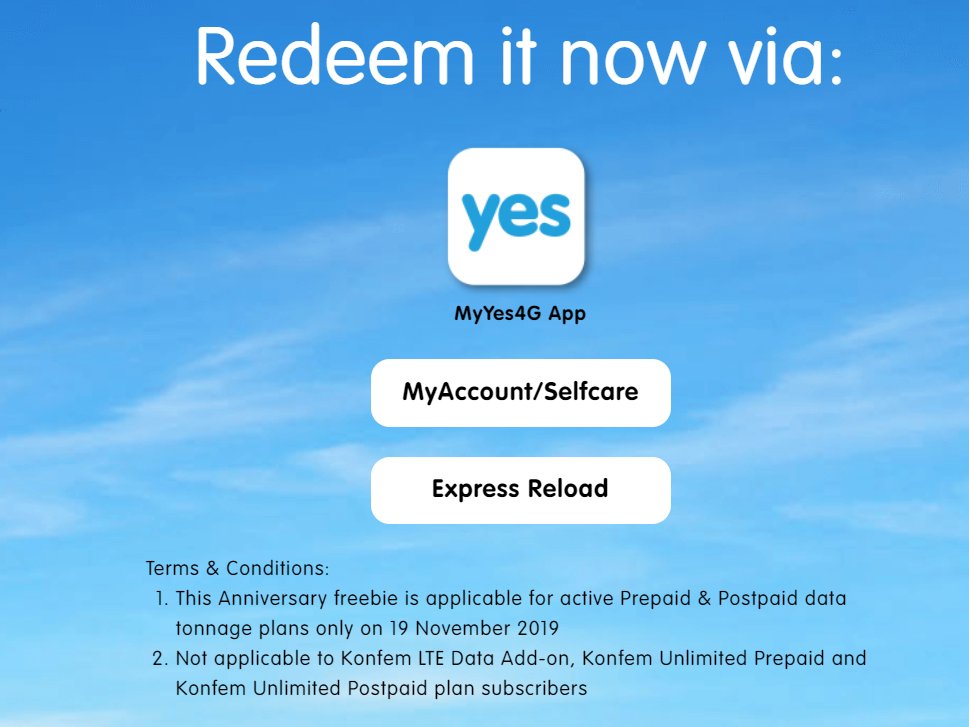The image size is (969, 727).
Task: Click the Terms & Conditions heading
Action: pos(237,568)
